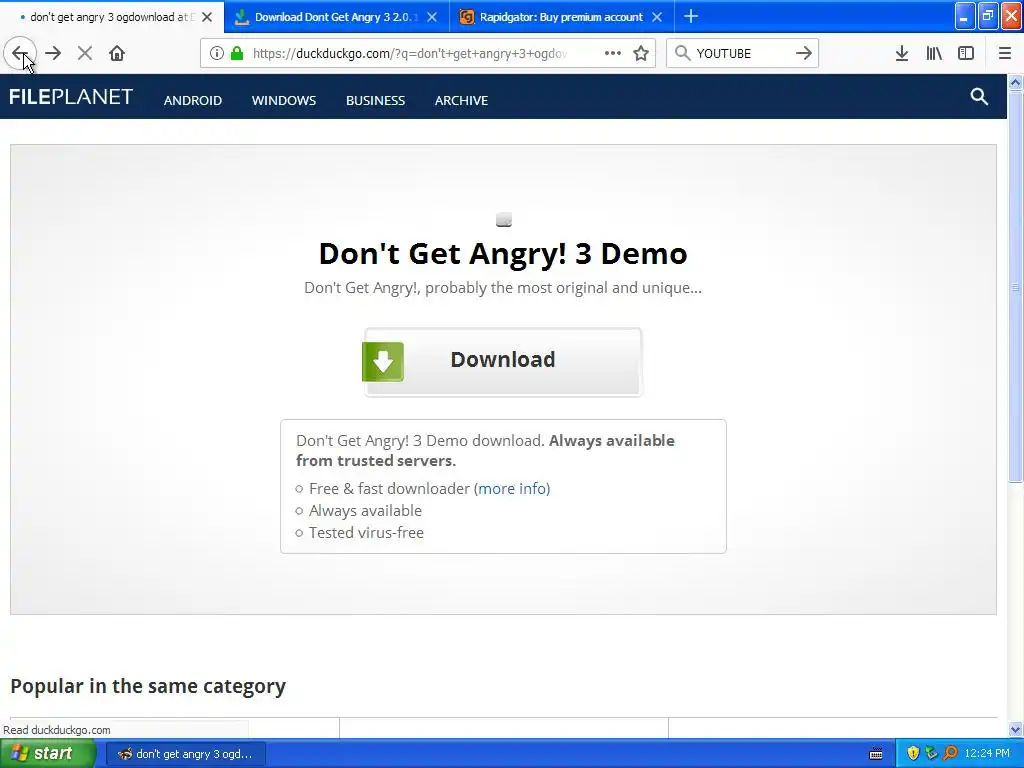Click the 'Tested virus-free' bullet text

[x=366, y=533]
